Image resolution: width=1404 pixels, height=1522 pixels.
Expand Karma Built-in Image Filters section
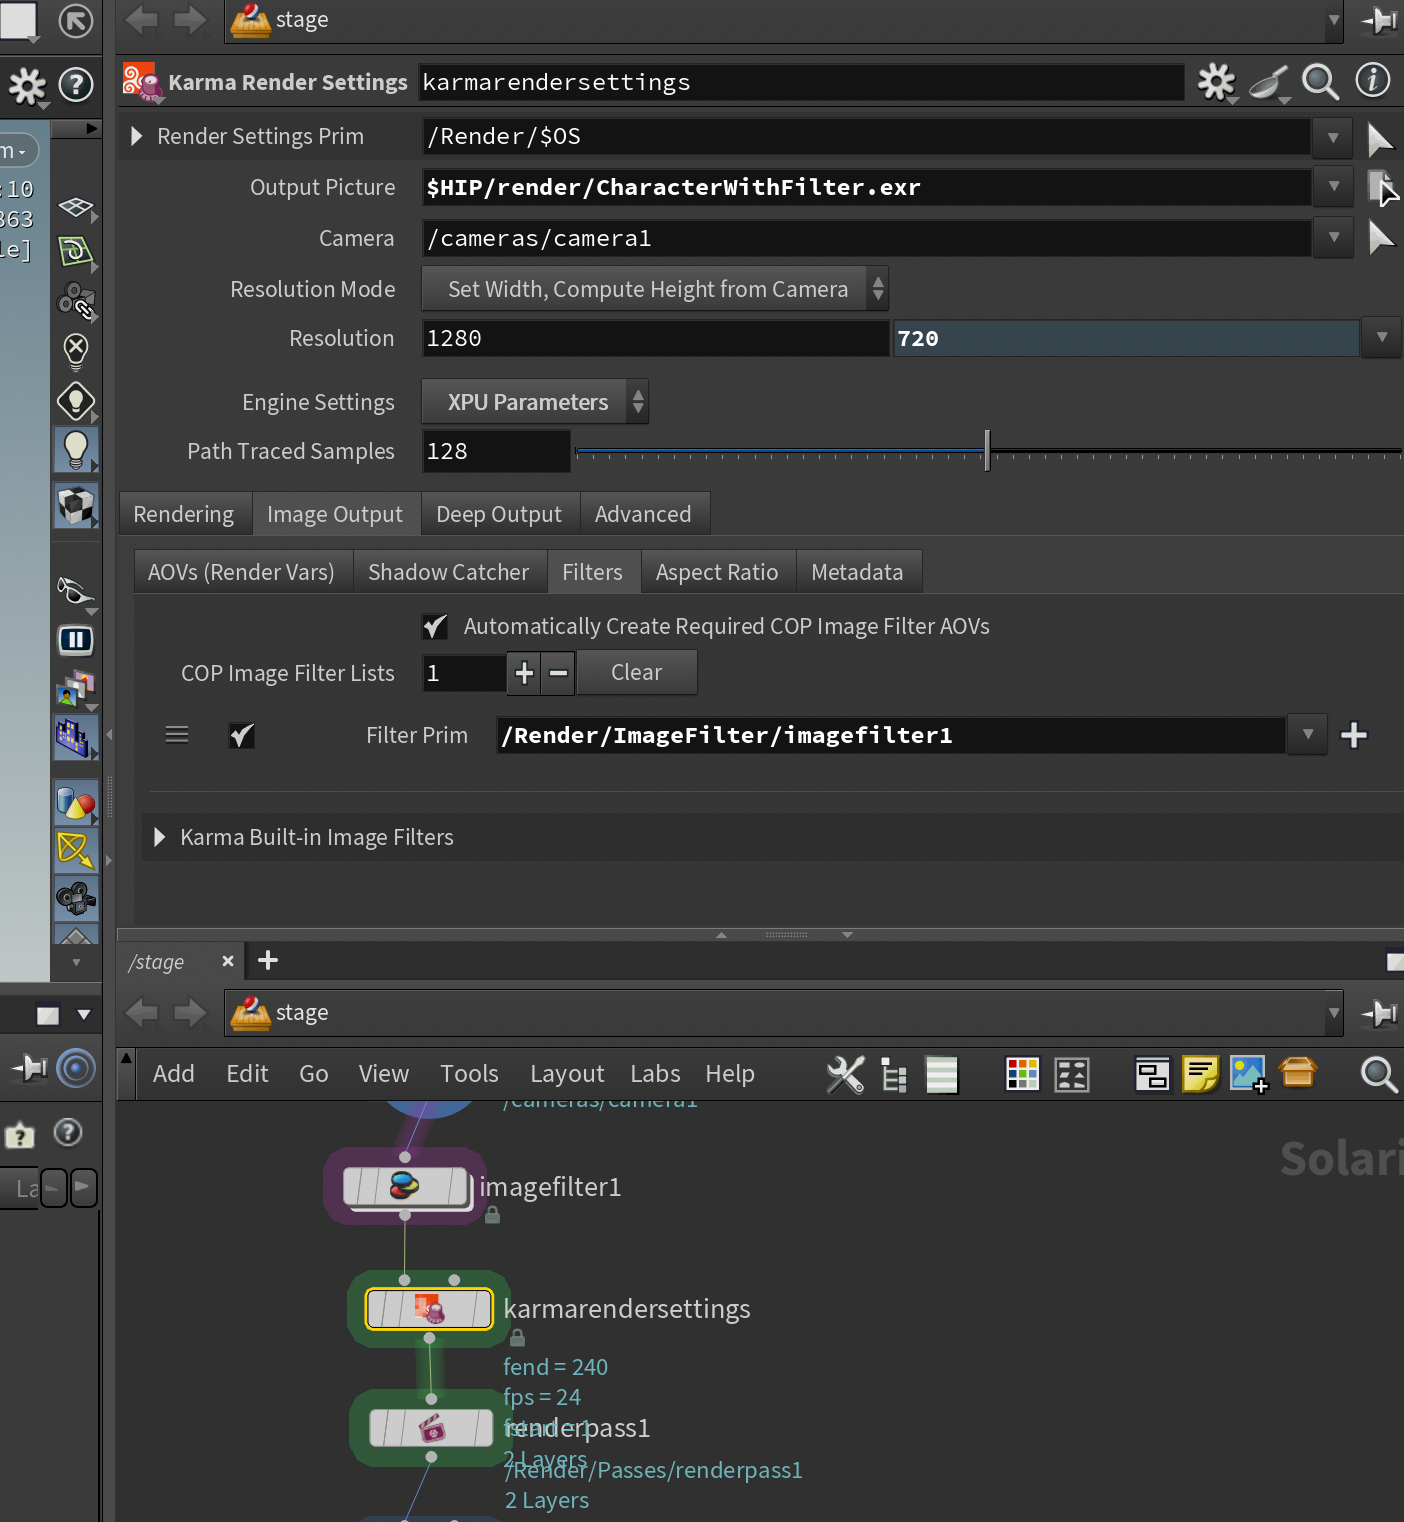coord(159,837)
